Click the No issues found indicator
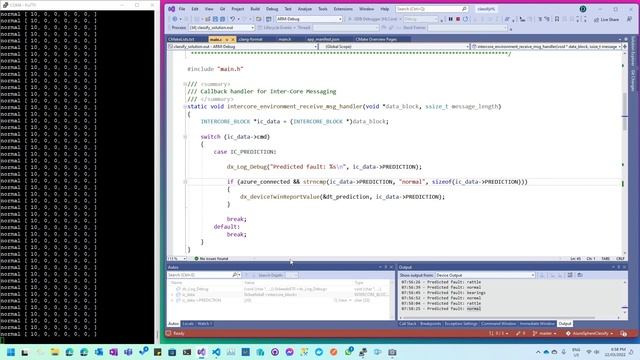This screenshot has width=640, height=360. (211, 258)
